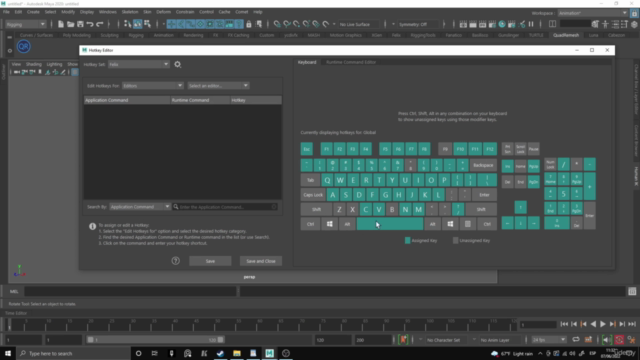Screen dimensions: 640x360
Task: Click the Task View icon in the taskbar
Action: (x=155, y=353)
